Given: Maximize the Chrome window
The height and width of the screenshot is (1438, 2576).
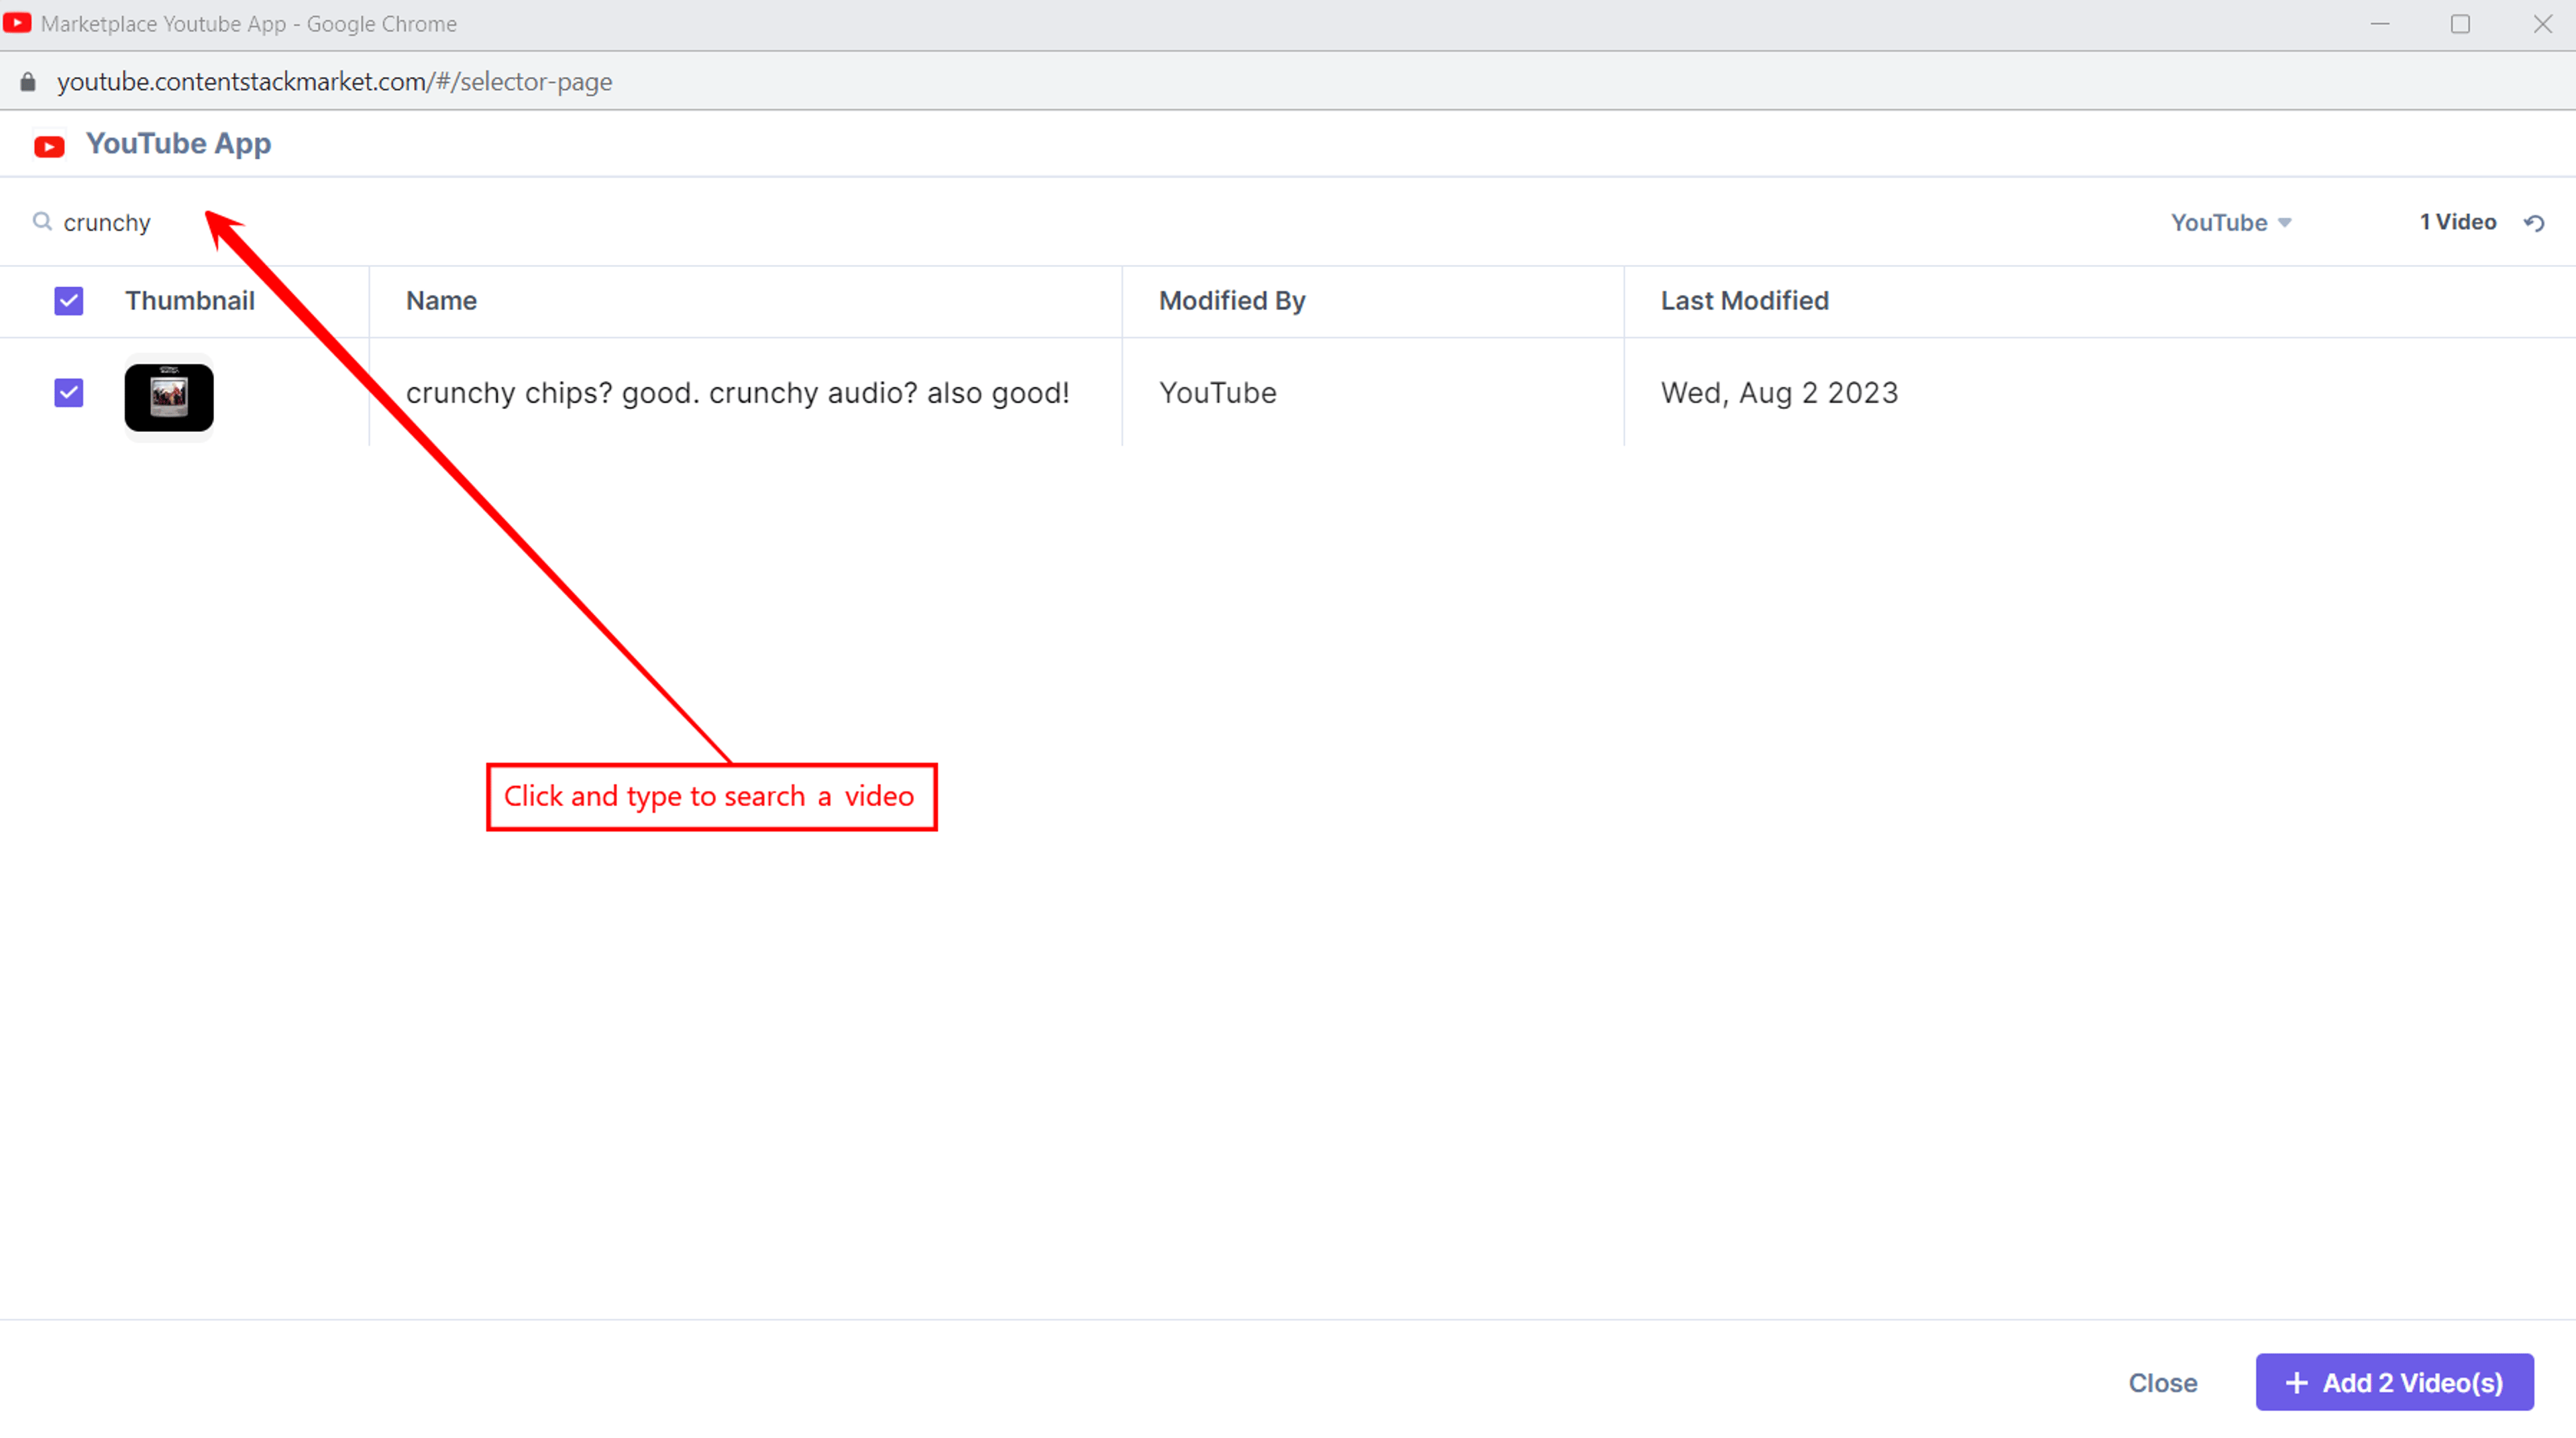Looking at the screenshot, I should (x=2460, y=24).
